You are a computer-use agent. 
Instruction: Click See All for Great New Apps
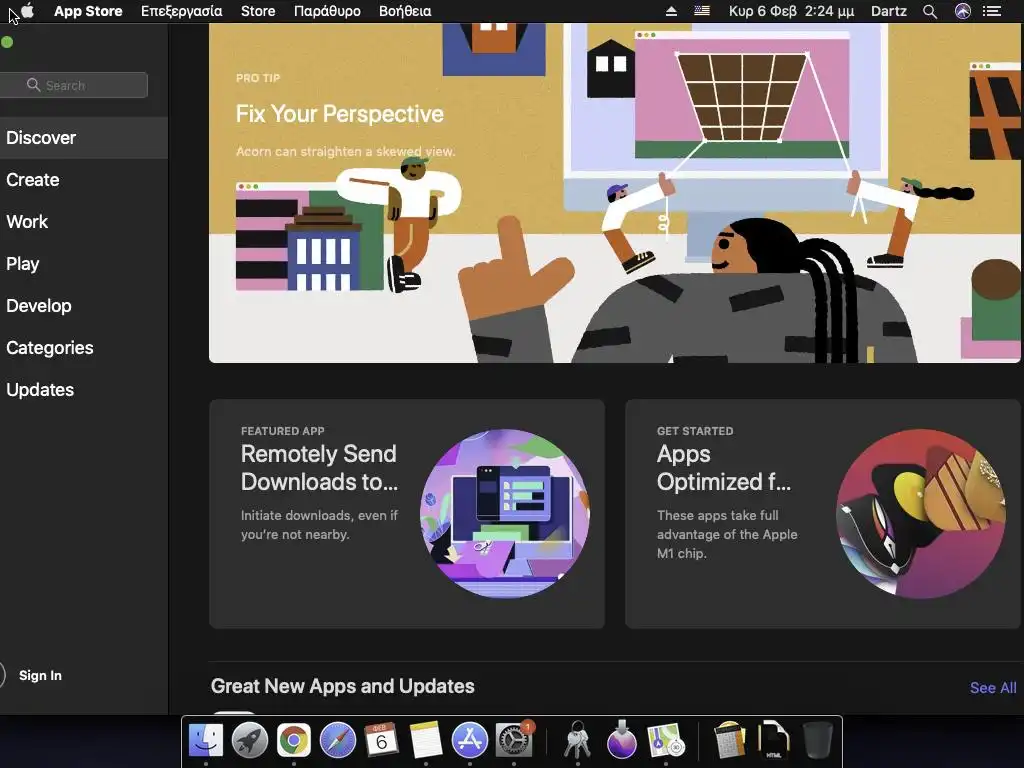tap(993, 688)
